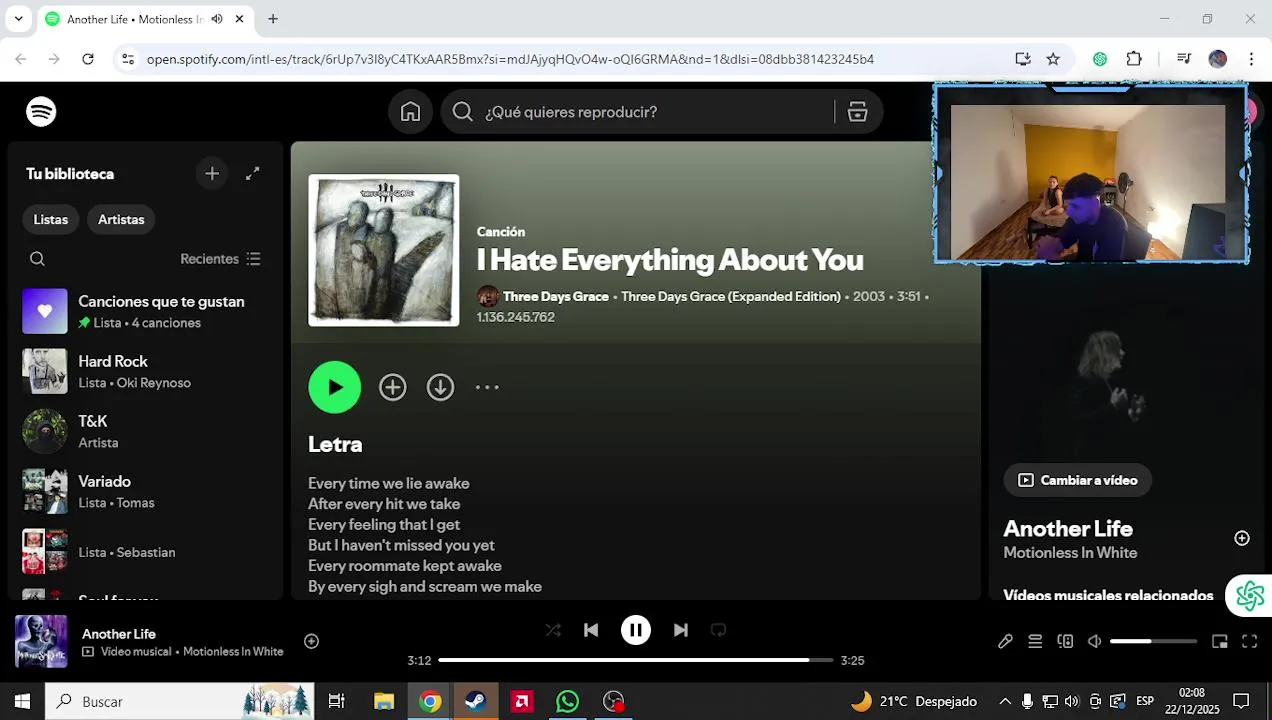Add song to Liked Songs
This screenshot has height=720, width=1272.
pyautogui.click(x=392, y=387)
